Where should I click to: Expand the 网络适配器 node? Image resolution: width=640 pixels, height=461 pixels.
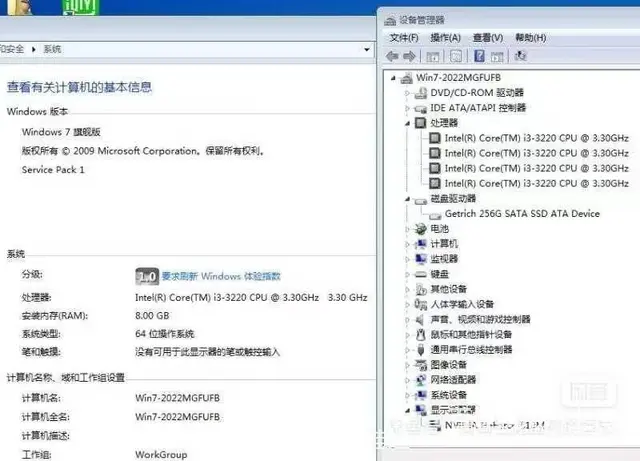tap(407, 380)
